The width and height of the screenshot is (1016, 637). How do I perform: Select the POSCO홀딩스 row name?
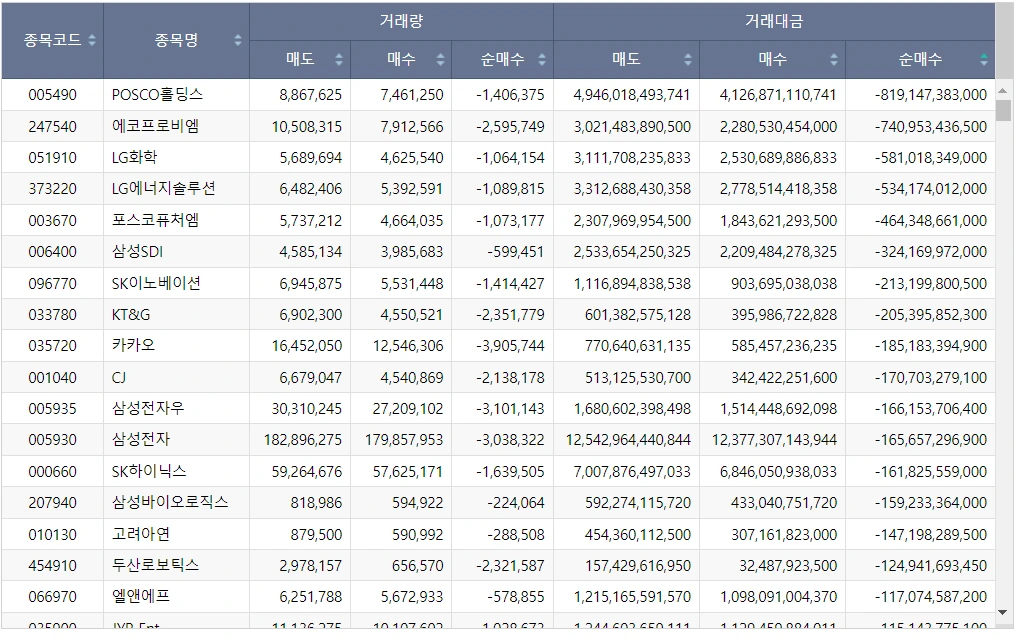(x=157, y=95)
